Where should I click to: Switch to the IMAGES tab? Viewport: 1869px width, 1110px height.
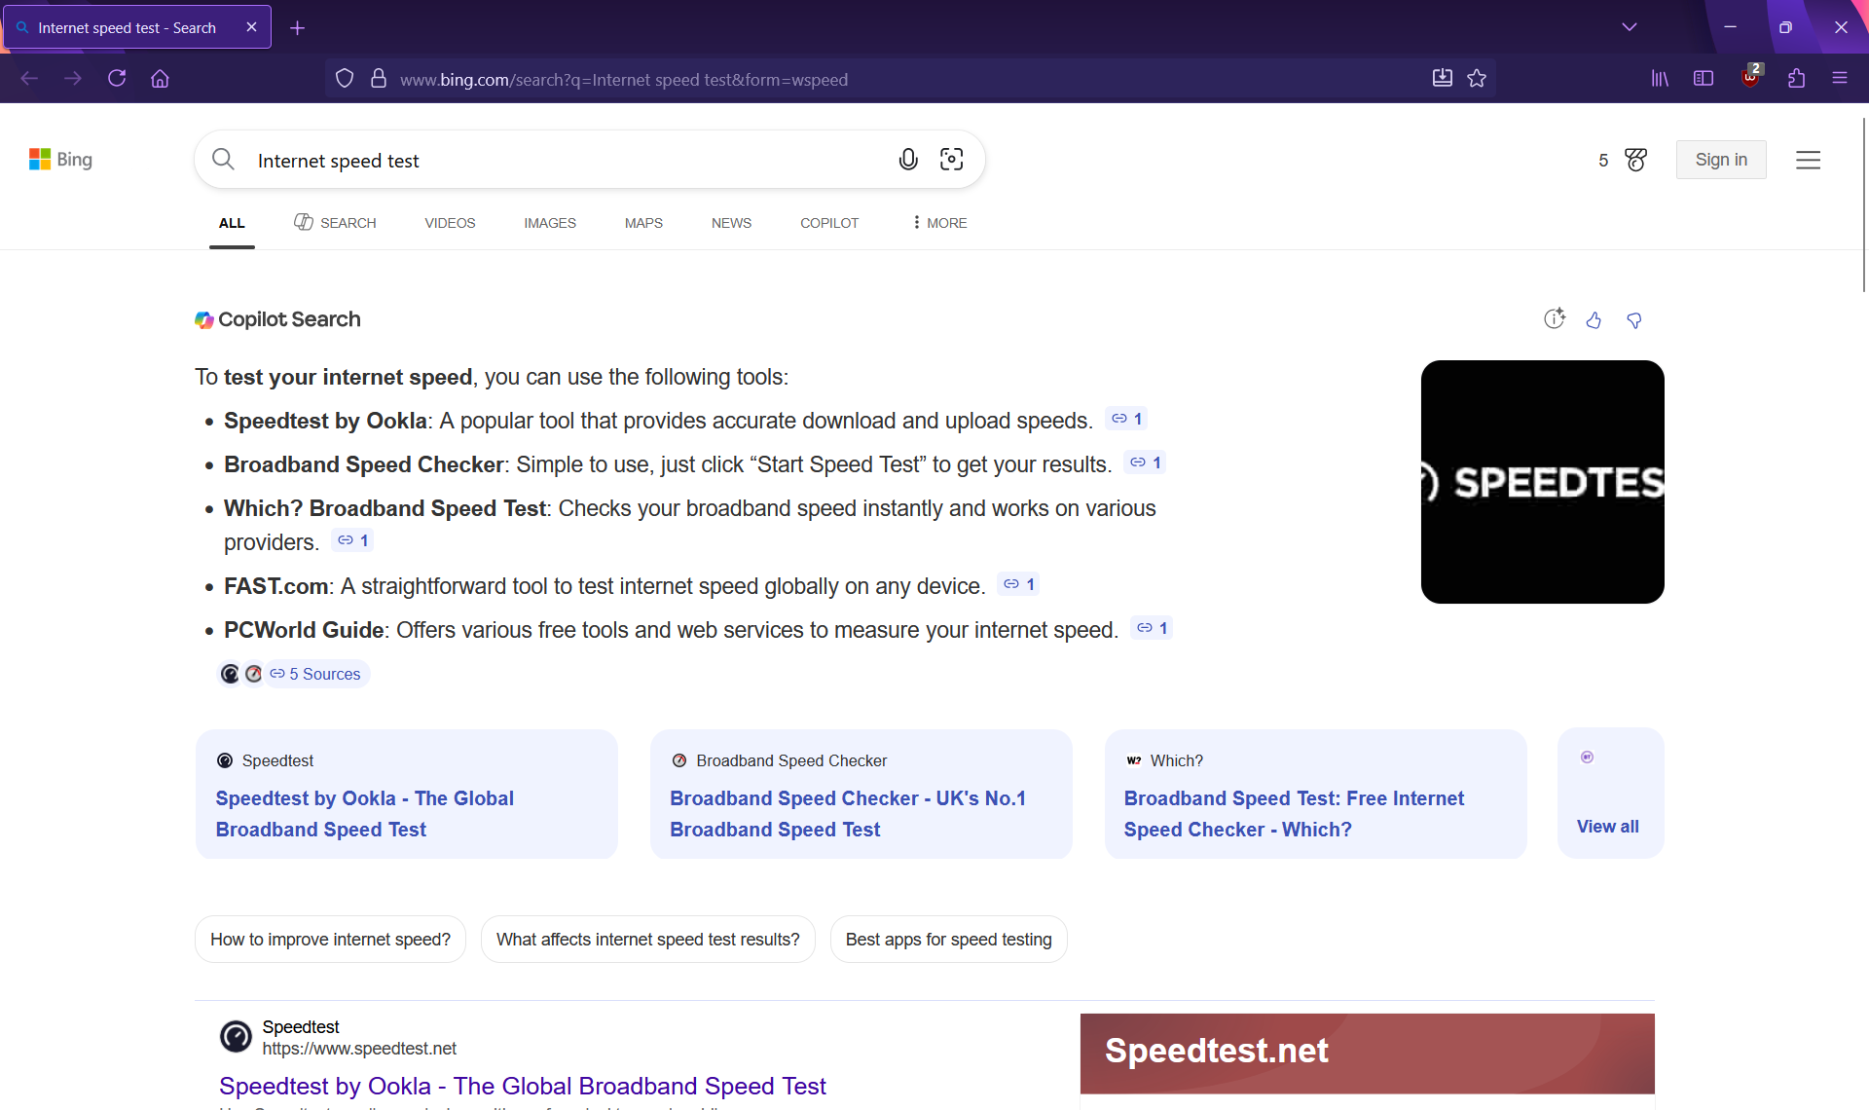[x=549, y=222]
